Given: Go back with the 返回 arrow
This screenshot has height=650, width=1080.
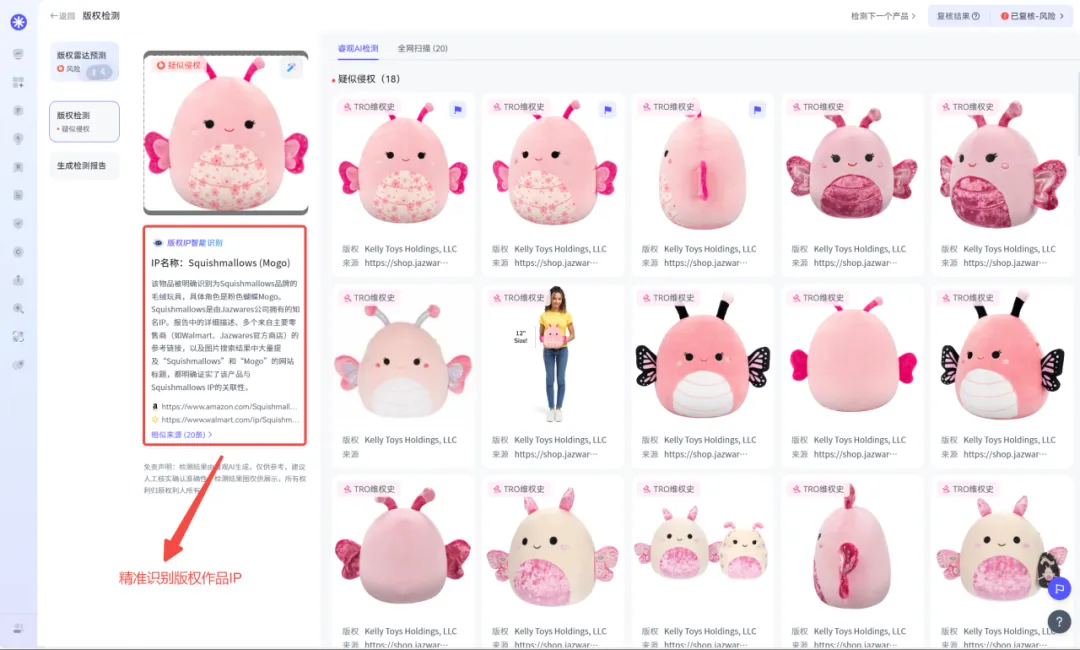Looking at the screenshot, I should pos(62,16).
